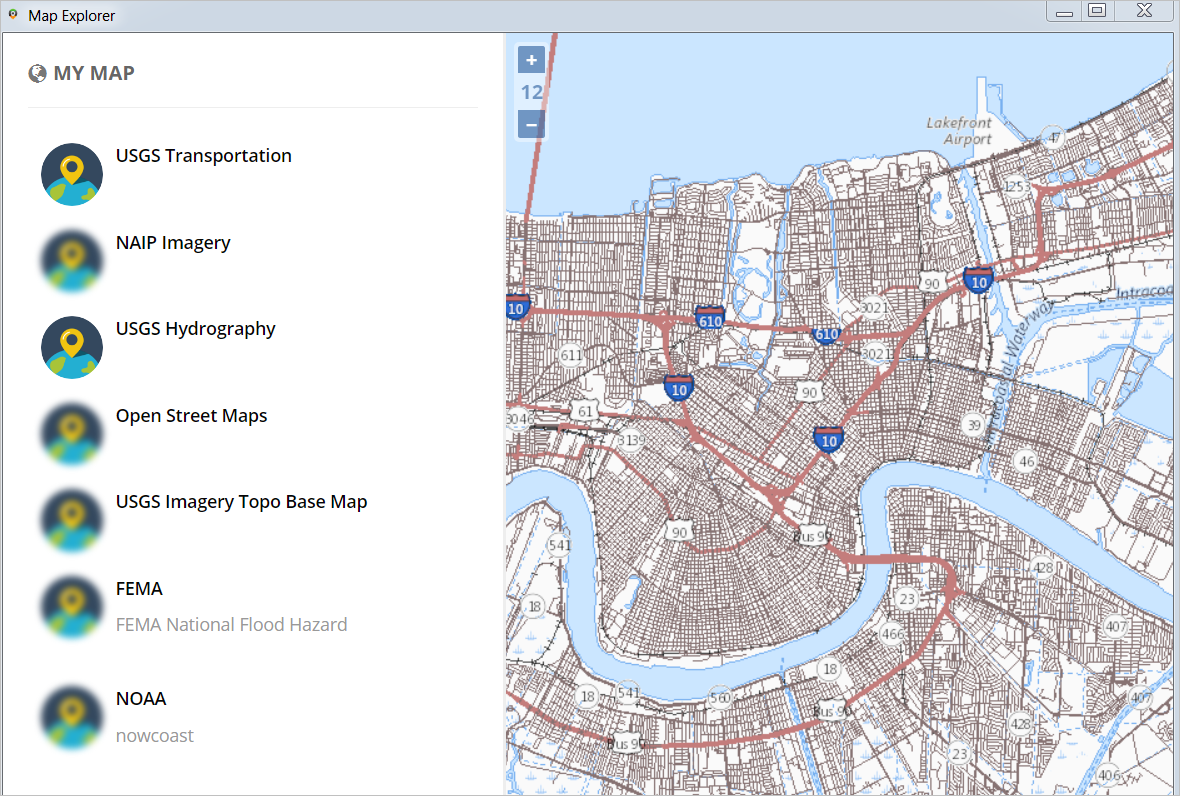This screenshot has height=796, width=1180.
Task: Select the MY MAP heading
Action: point(94,73)
